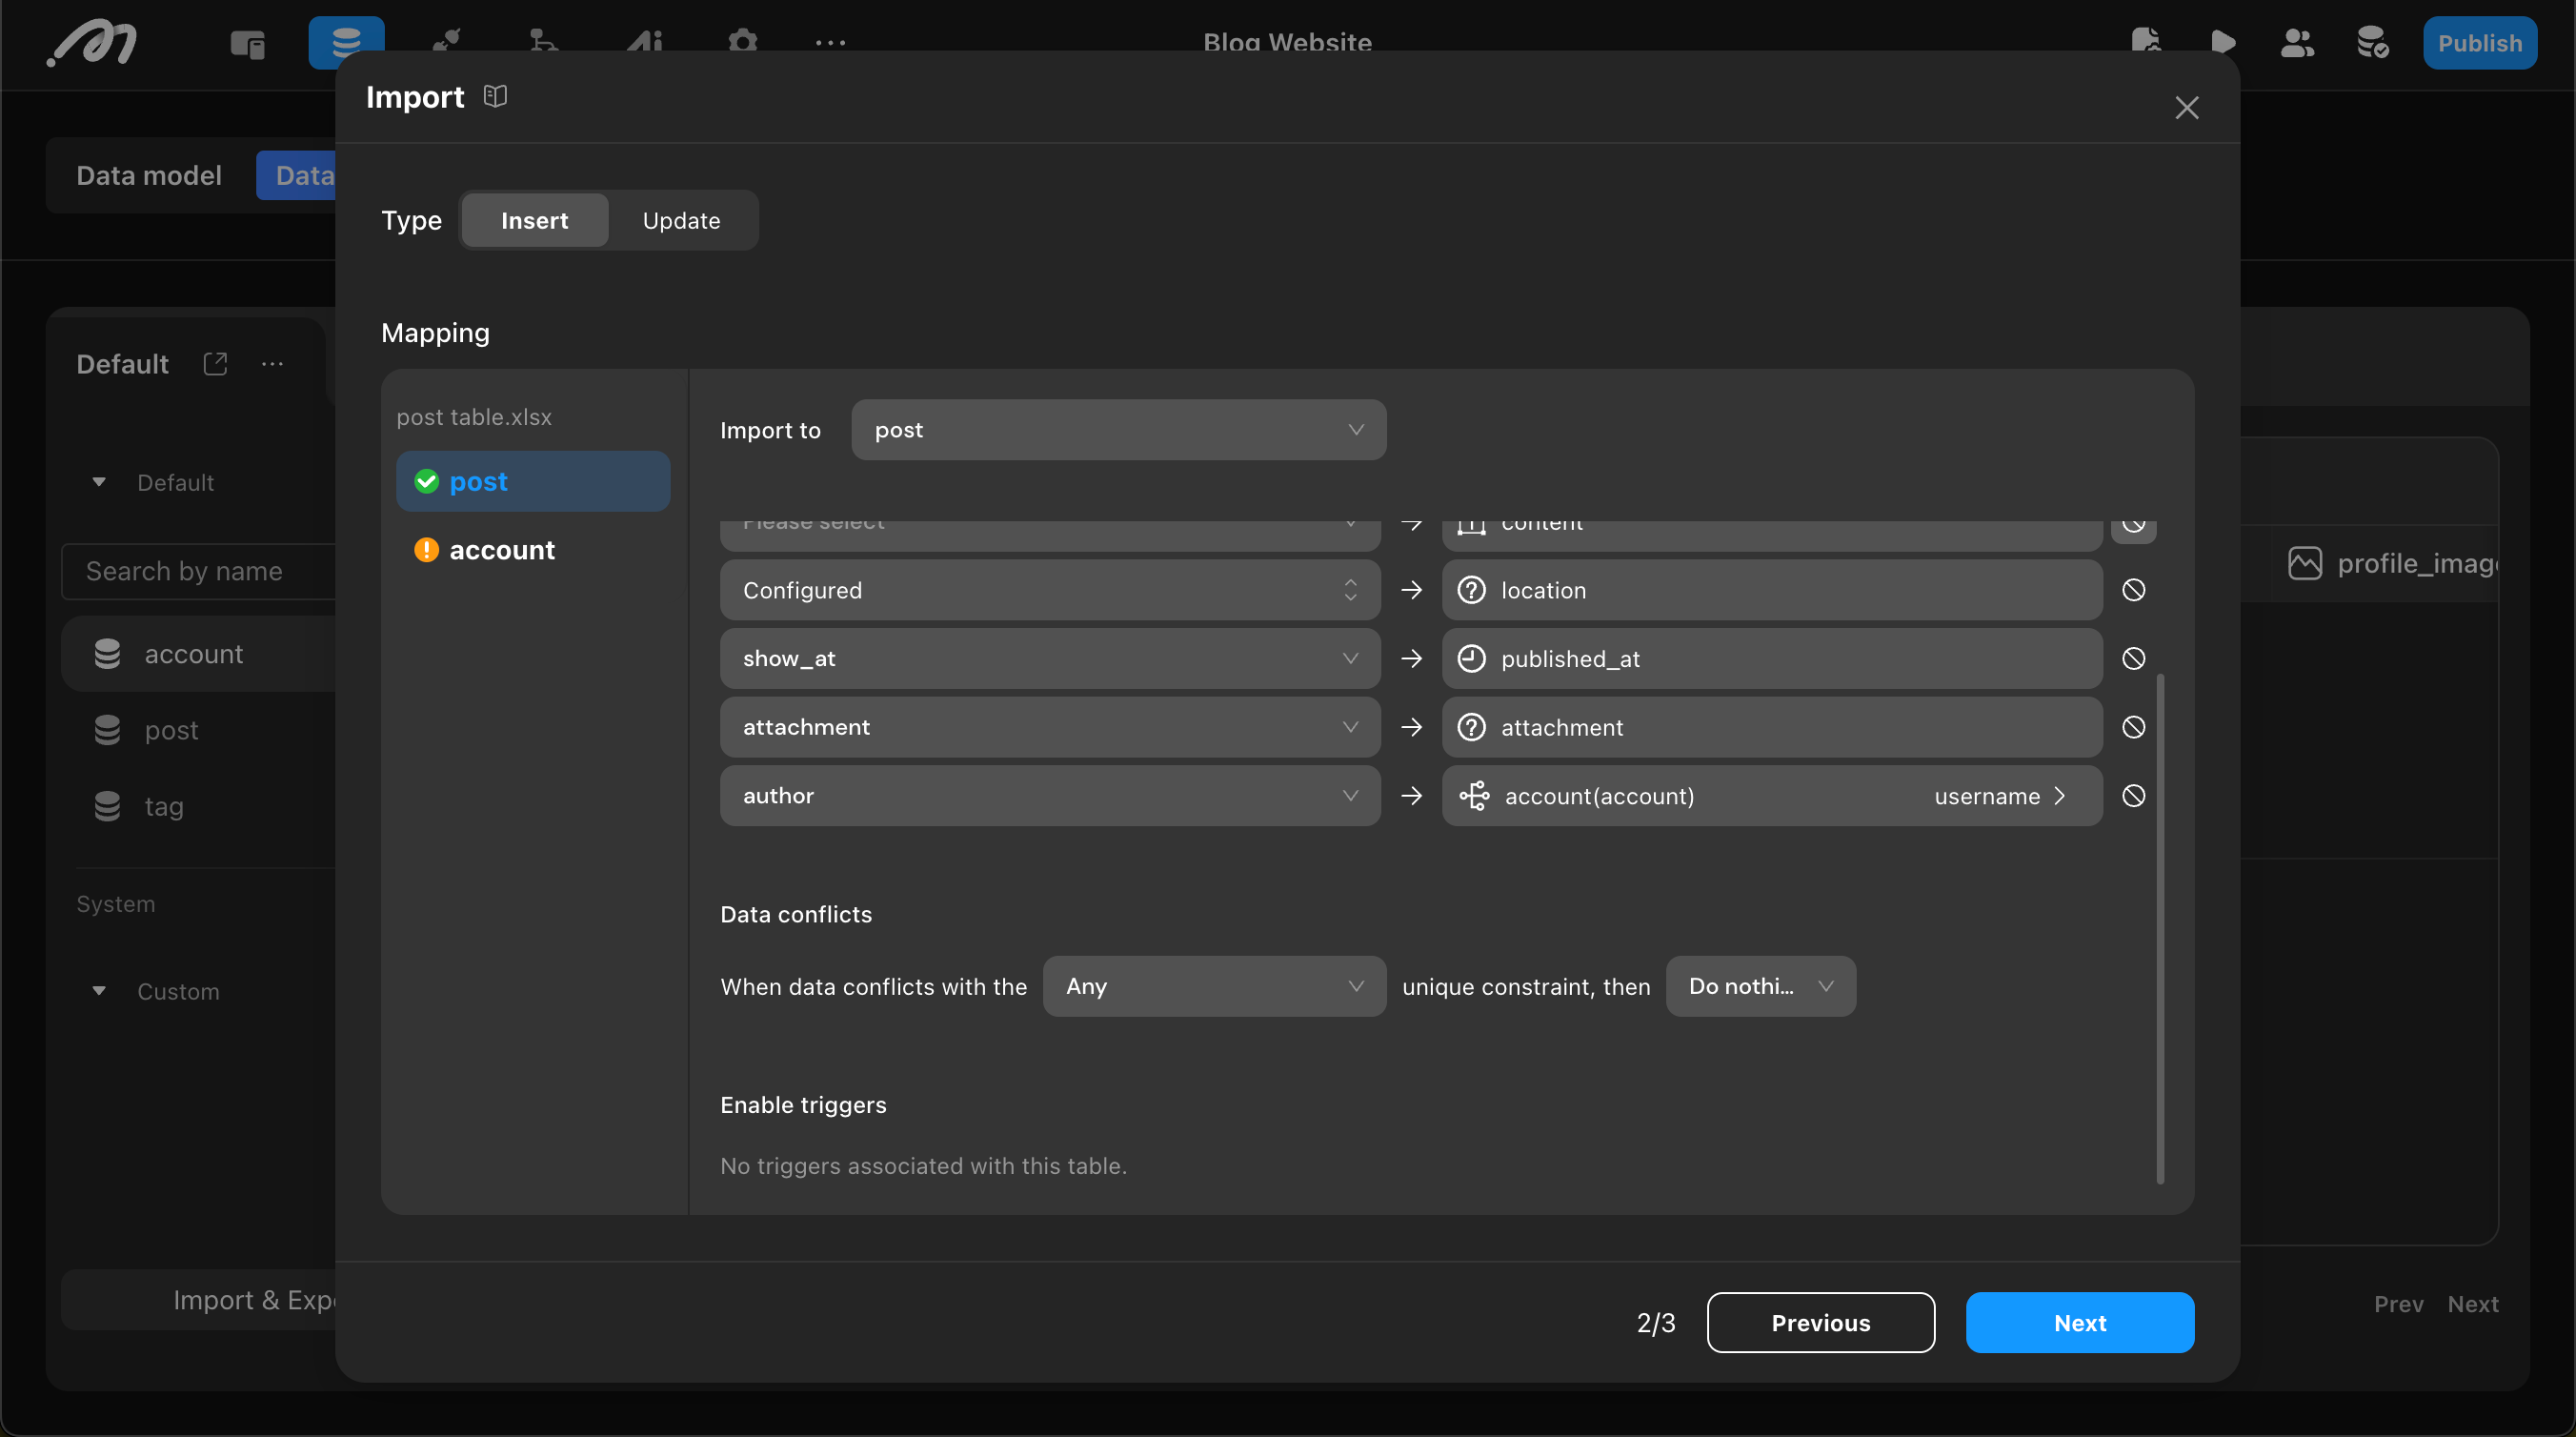Open the AI tool icon in toolbar
The image size is (2576, 1437).
pyautogui.click(x=644, y=43)
